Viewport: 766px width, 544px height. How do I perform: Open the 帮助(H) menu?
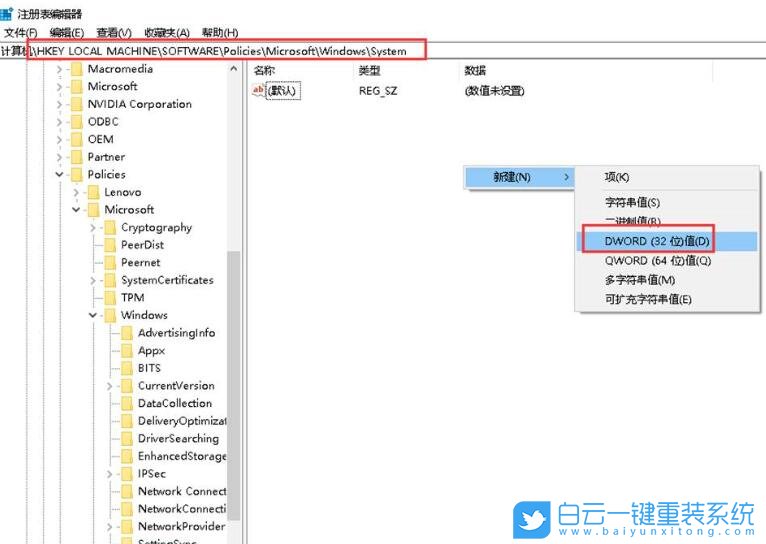pos(219,33)
